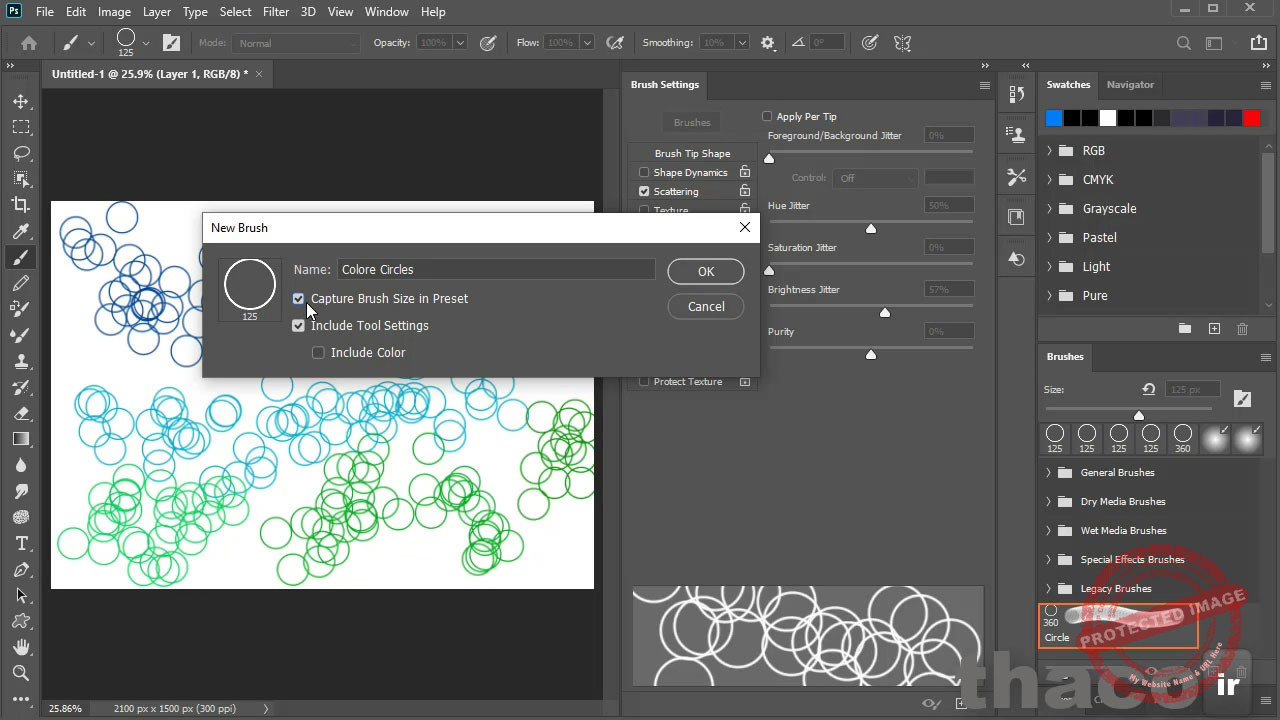Select the Horizontal Type tool

tap(21, 543)
